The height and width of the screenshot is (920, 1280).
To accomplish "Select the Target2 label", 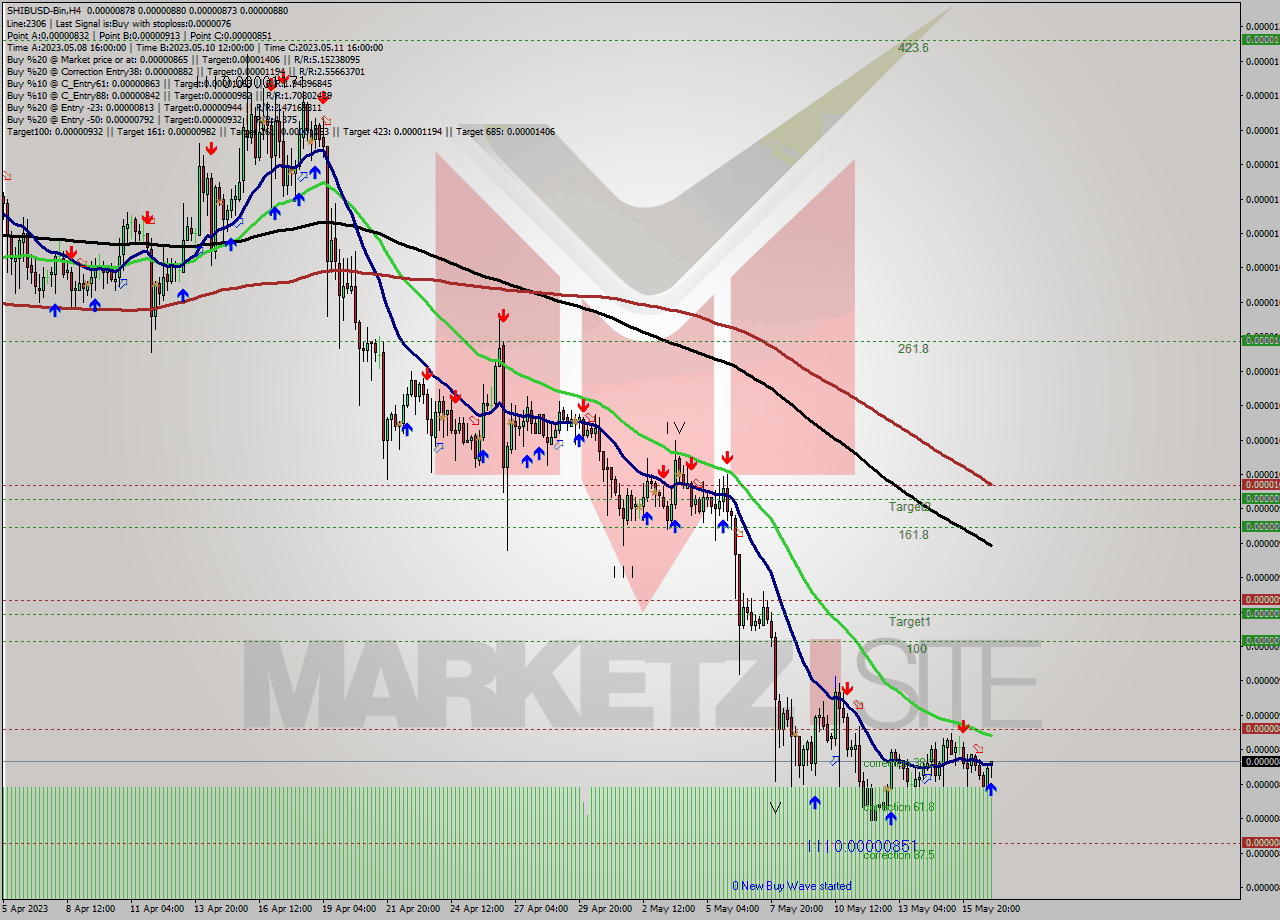I will pyautogui.click(x=910, y=507).
